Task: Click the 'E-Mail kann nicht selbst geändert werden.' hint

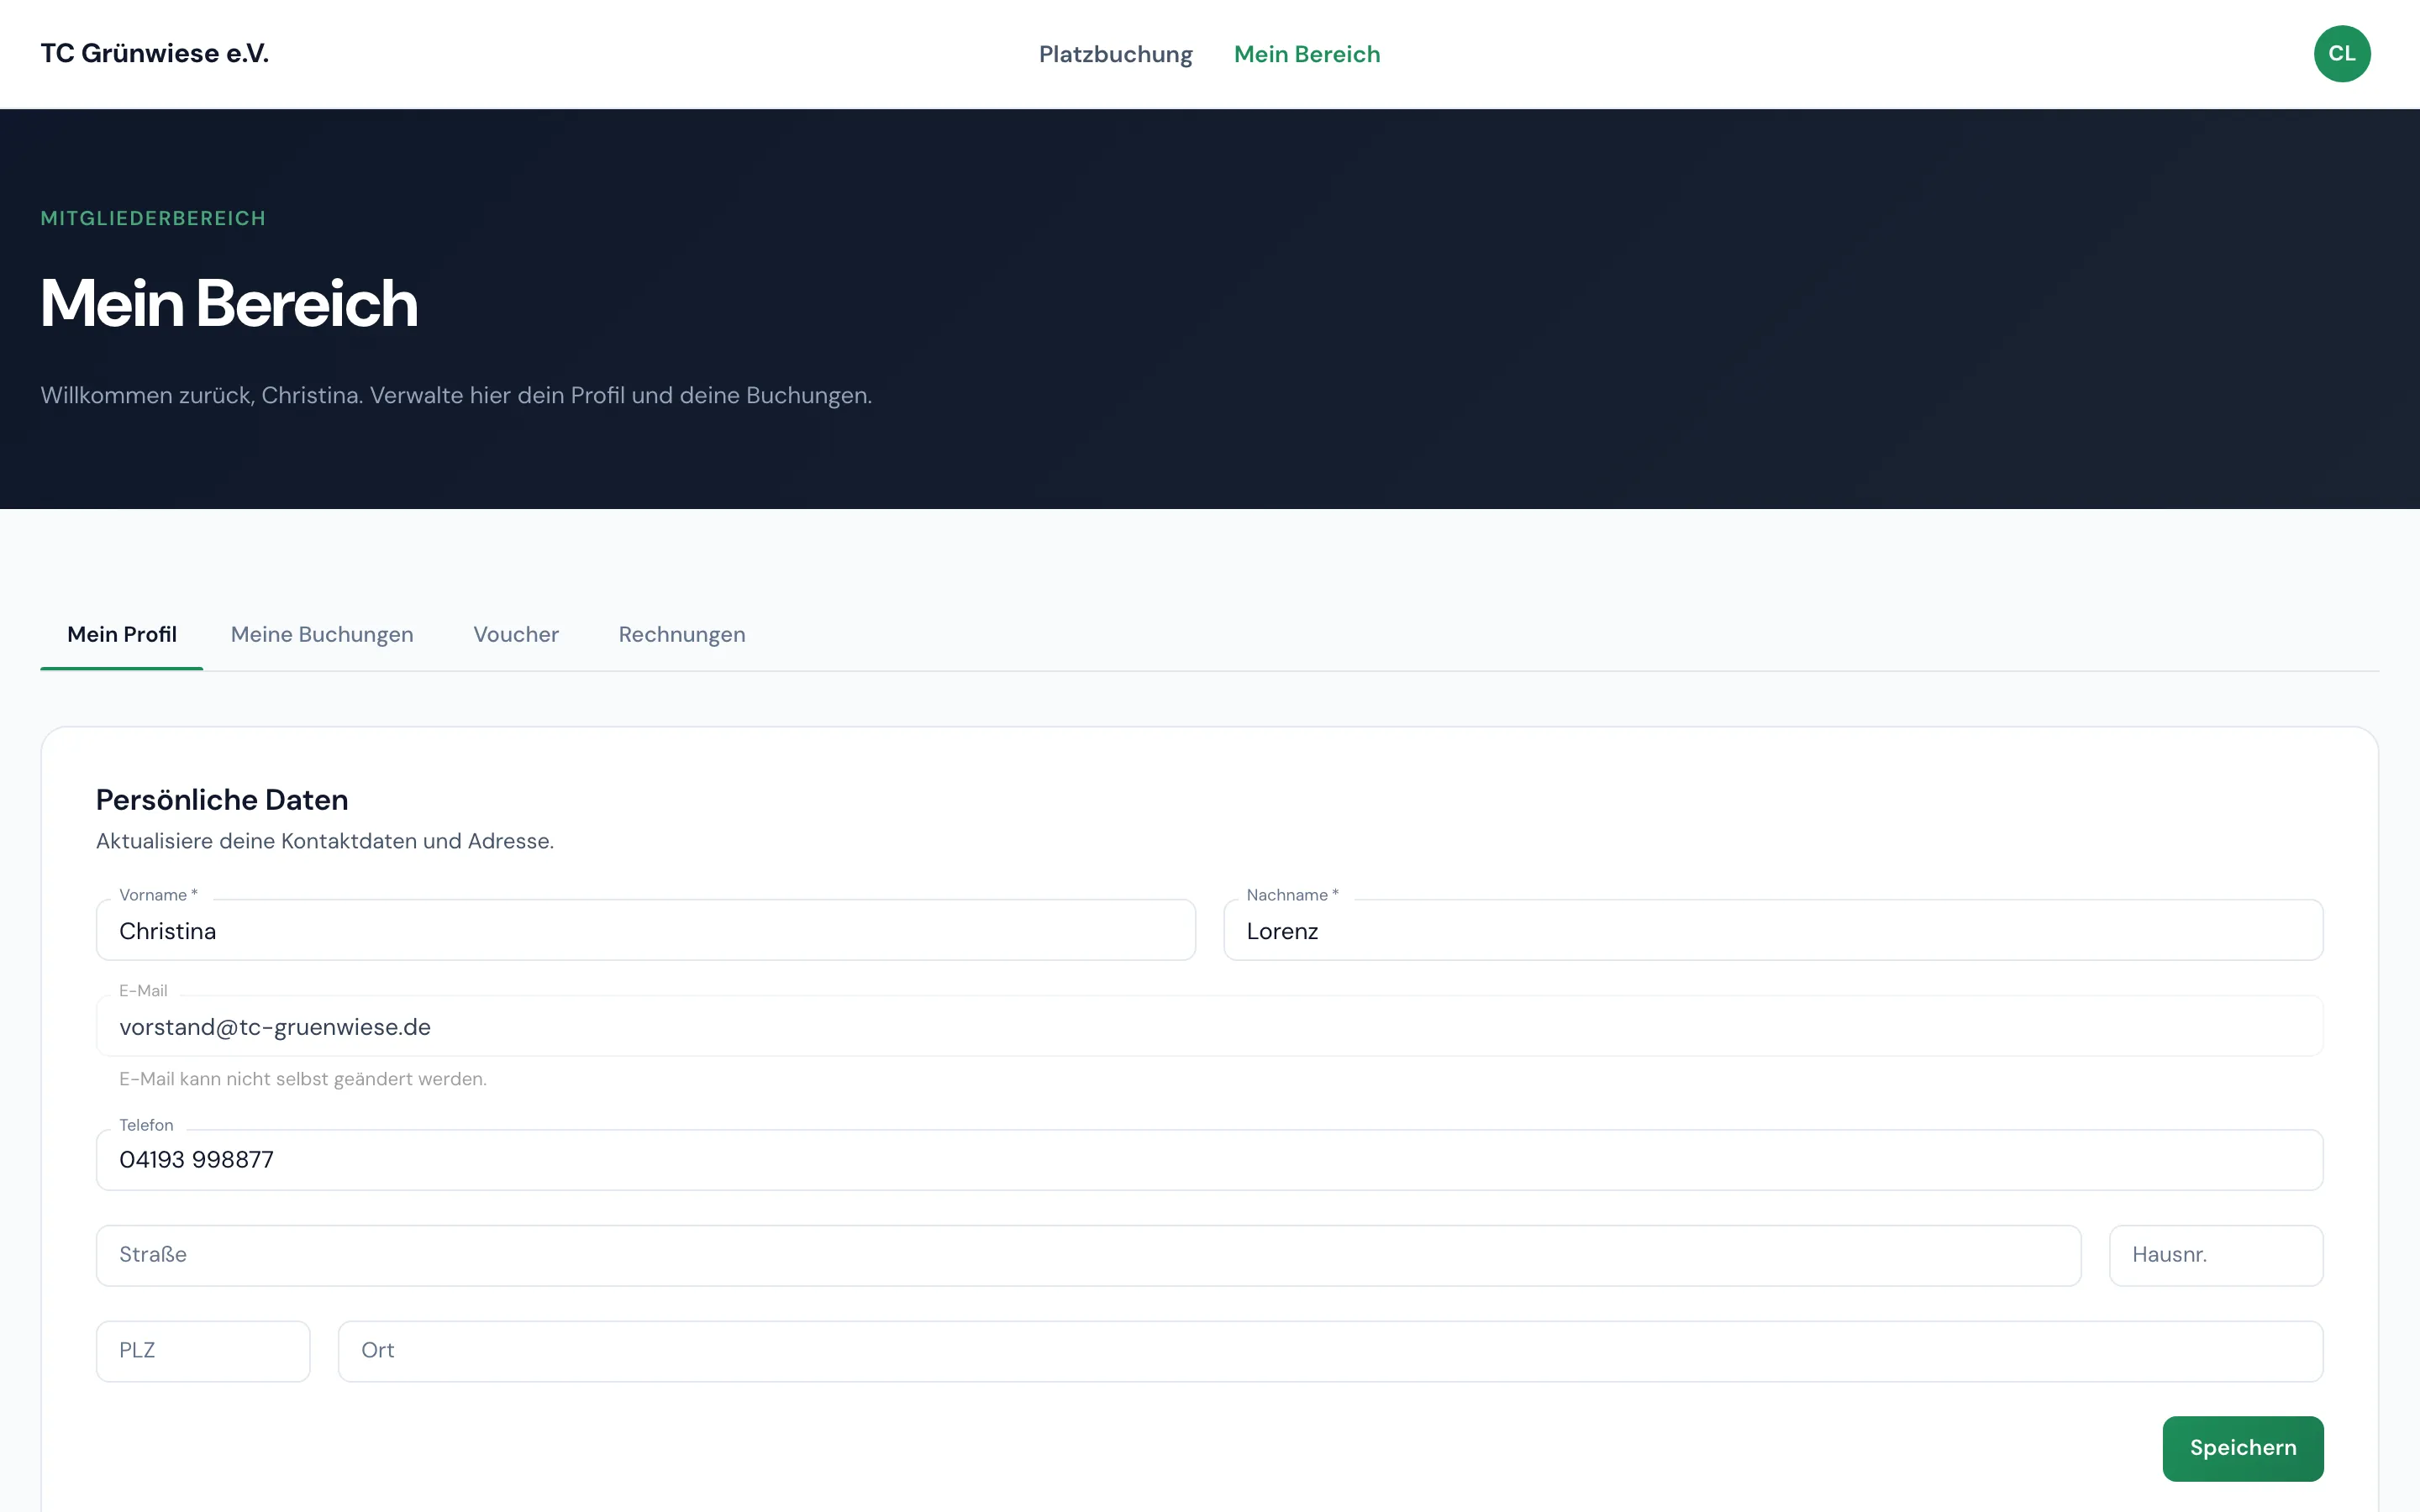Action: tap(303, 1079)
